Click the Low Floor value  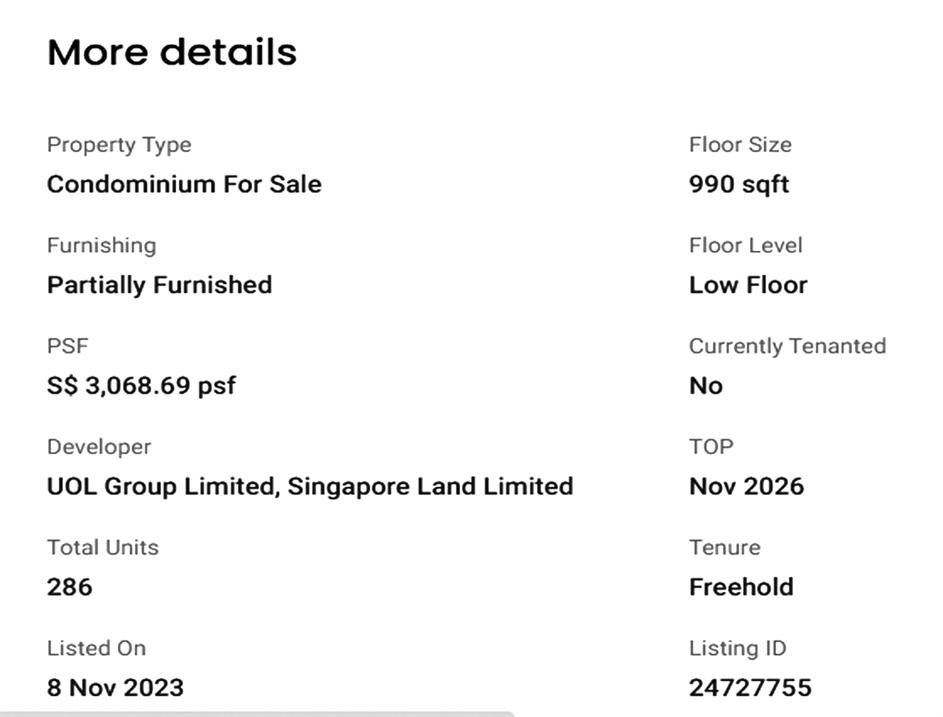pyautogui.click(x=748, y=285)
